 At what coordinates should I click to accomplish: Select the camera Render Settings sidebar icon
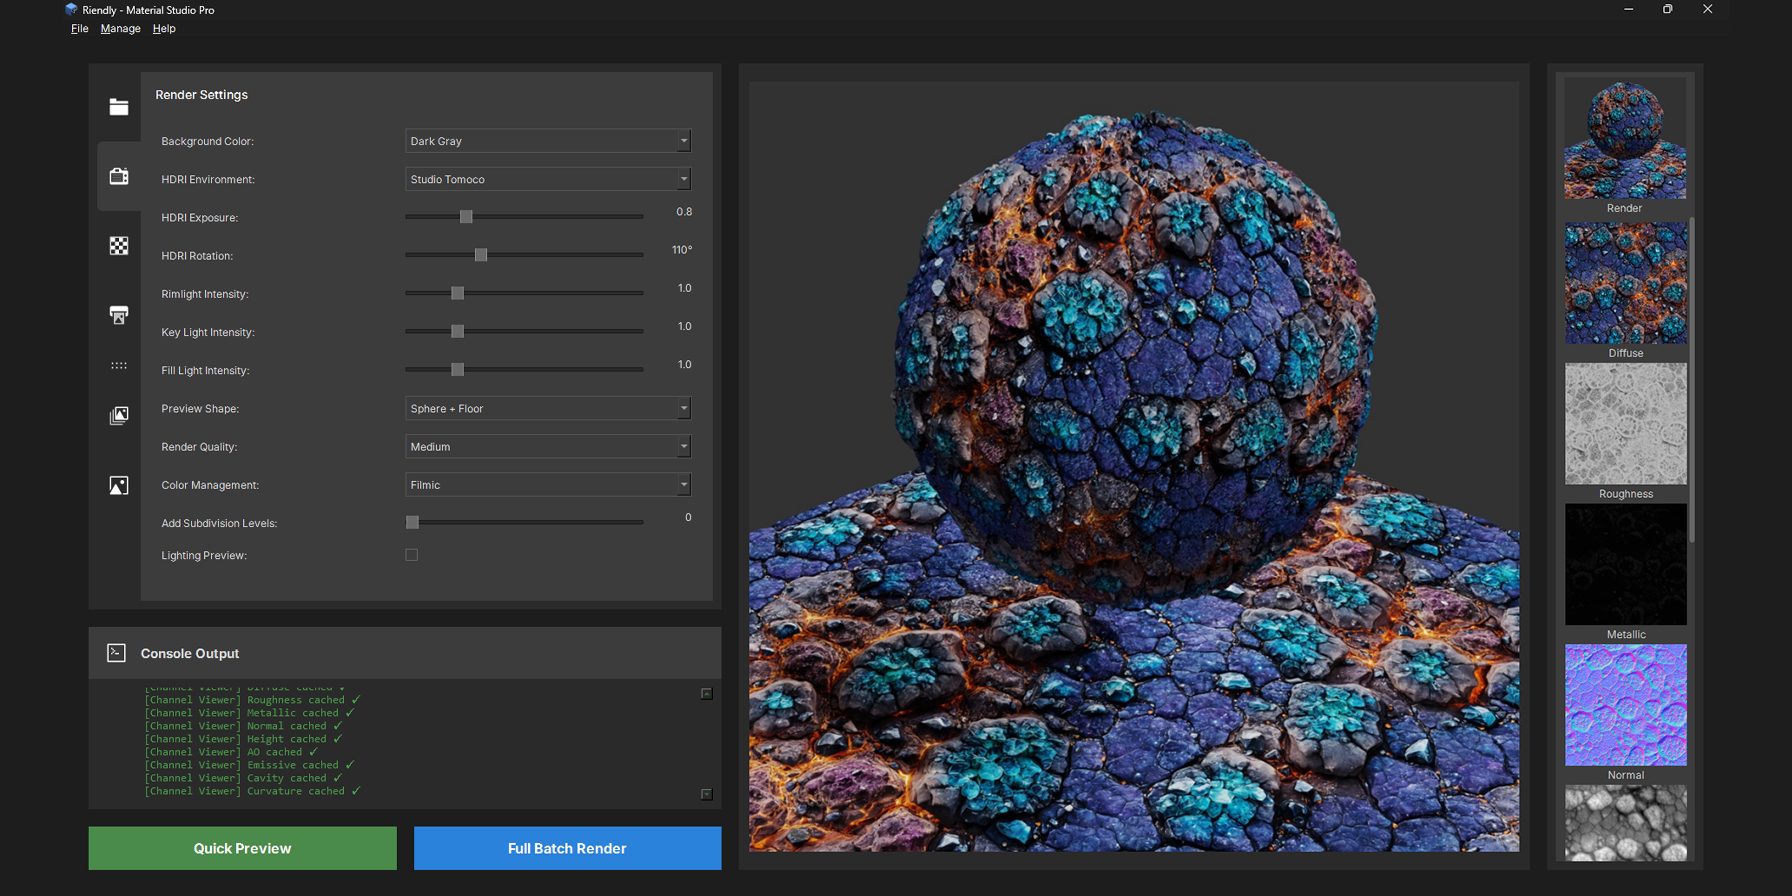point(119,176)
